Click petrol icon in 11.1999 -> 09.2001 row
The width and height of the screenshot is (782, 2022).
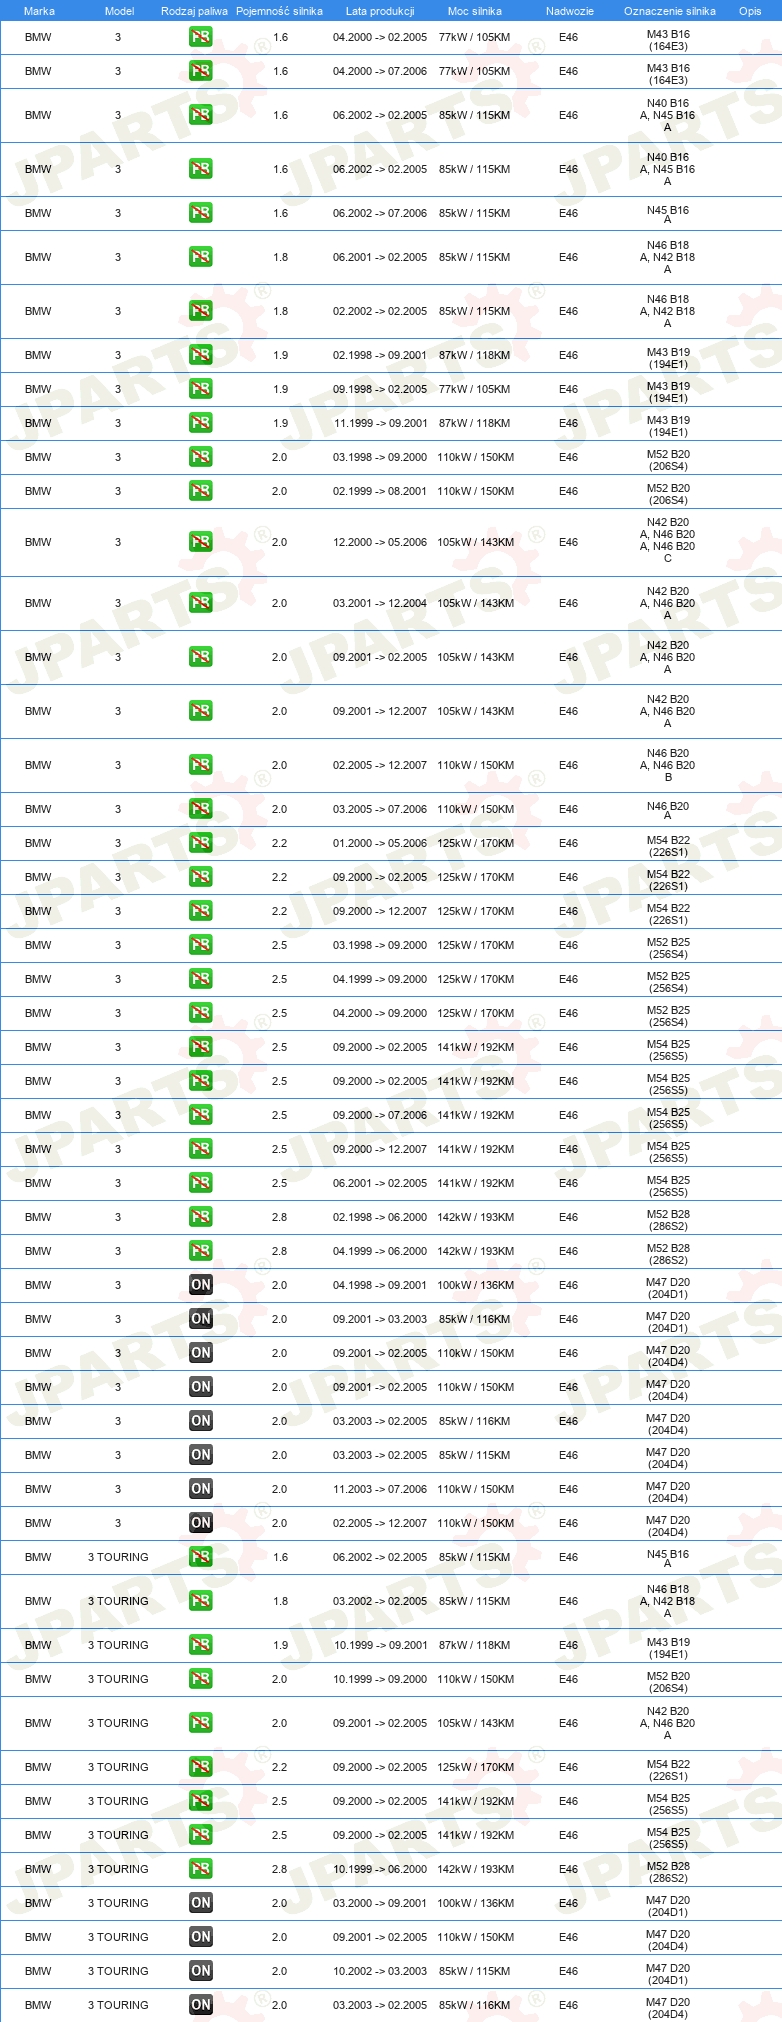[x=201, y=423]
